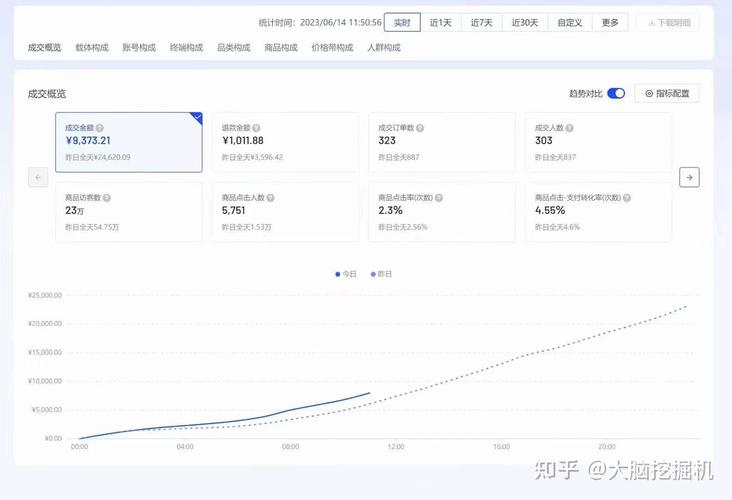Viewport: 732px width, 500px height.
Task: Click the 12:00 x-axis label
Action: [396, 447]
